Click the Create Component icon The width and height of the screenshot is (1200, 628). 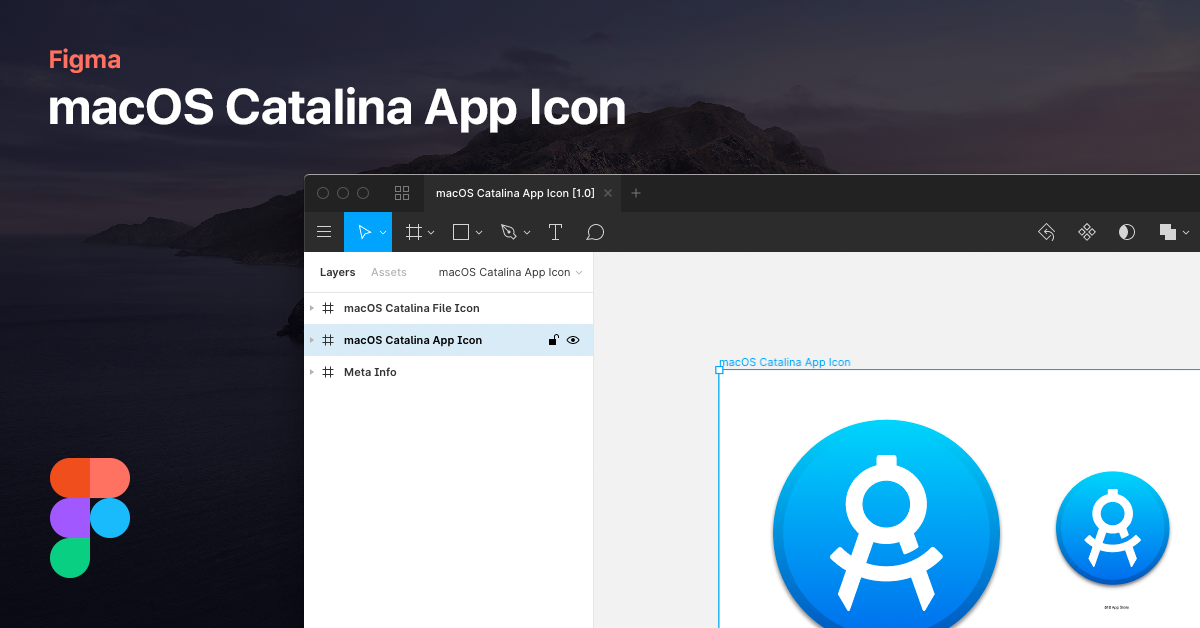click(x=1087, y=232)
